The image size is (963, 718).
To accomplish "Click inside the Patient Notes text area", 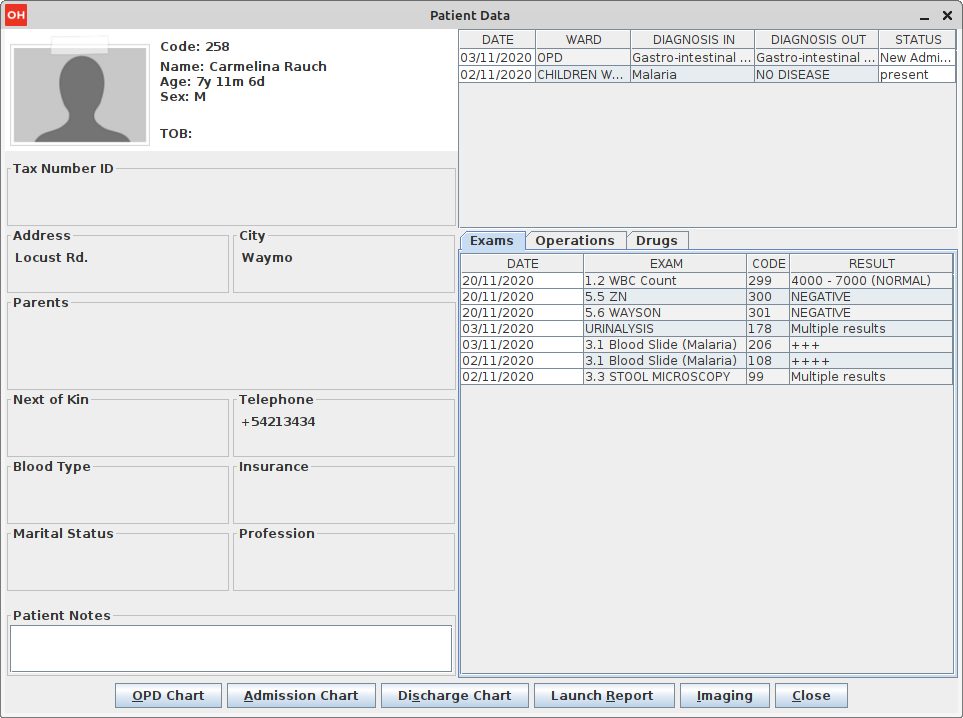I will [x=231, y=648].
